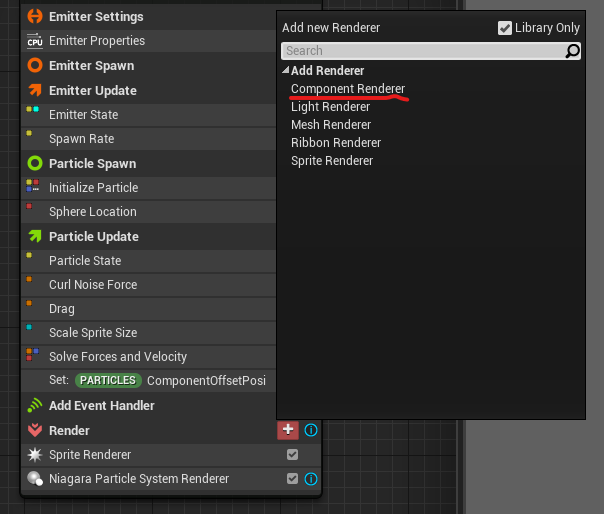Pick Ribbon Renderer from the list

click(336, 143)
